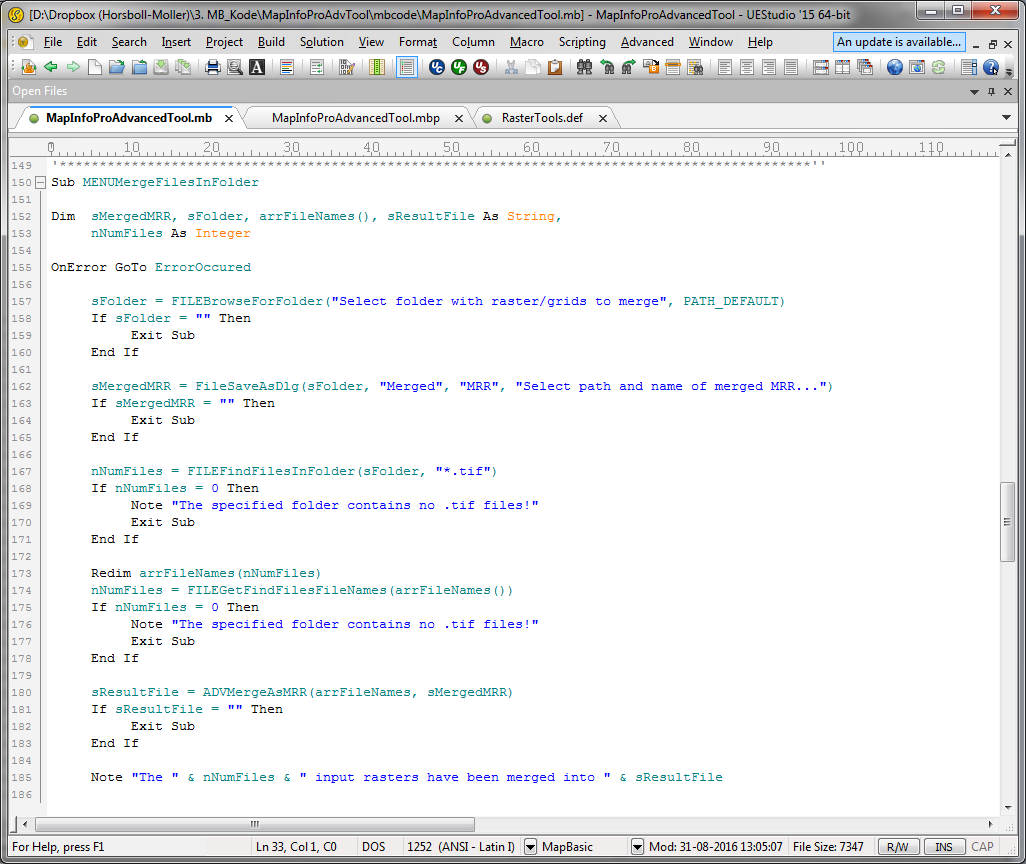Open the Advanced menu
The height and width of the screenshot is (864, 1026).
pyautogui.click(x=647, y=42)
